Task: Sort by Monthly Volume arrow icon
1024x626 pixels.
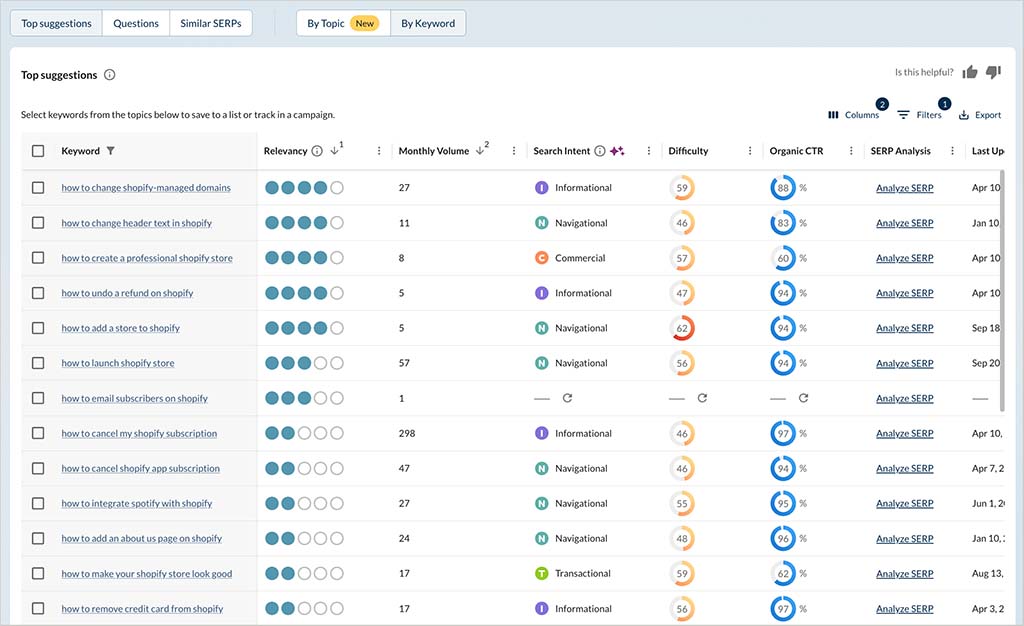Action: click(x=480, y=150)
